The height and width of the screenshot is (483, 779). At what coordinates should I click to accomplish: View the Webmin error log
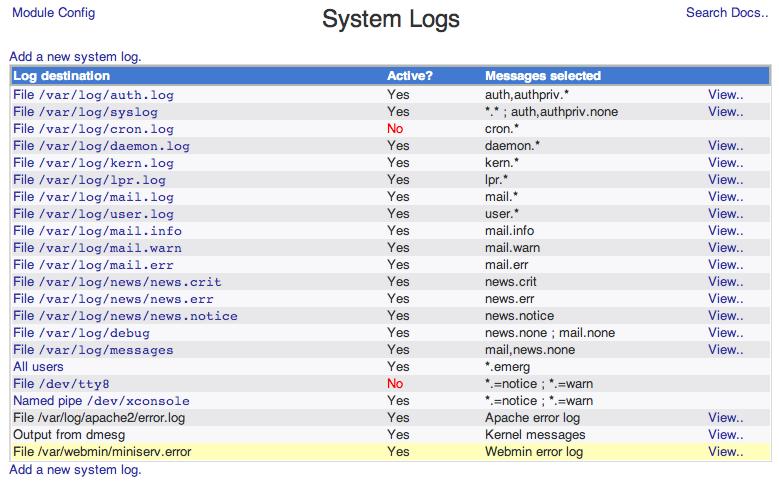tap(725, 452)
